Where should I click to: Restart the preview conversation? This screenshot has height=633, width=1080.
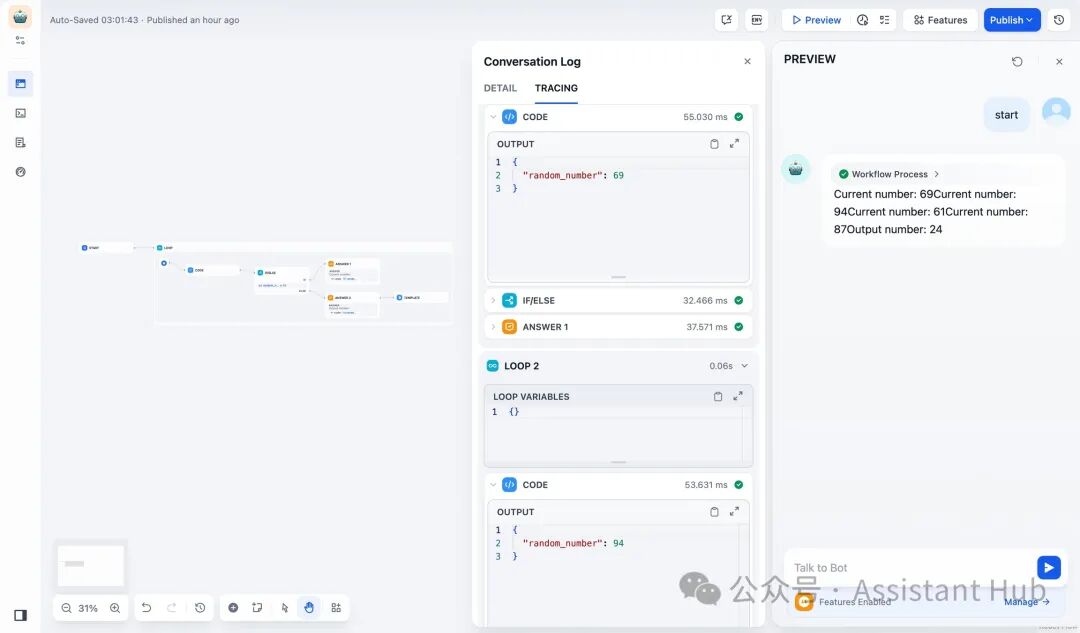coord(1017,61)
